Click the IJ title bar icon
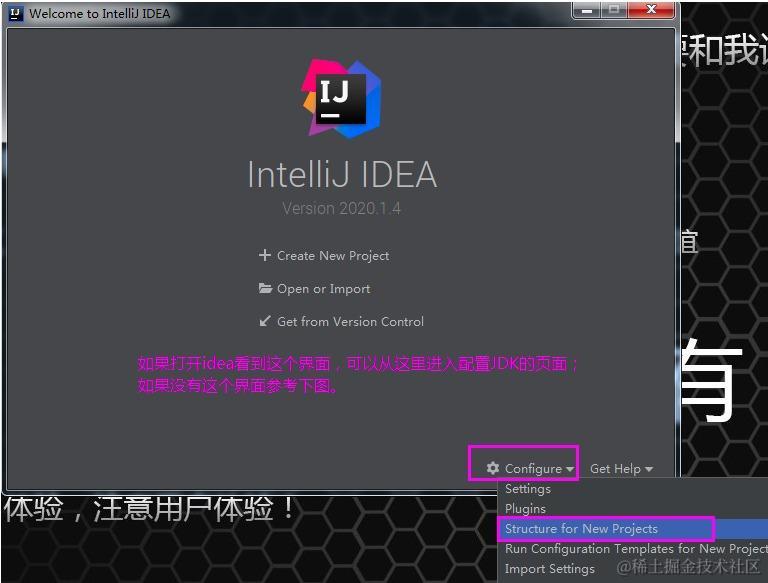Screen dimensions: 768x583 pos(16,13)
